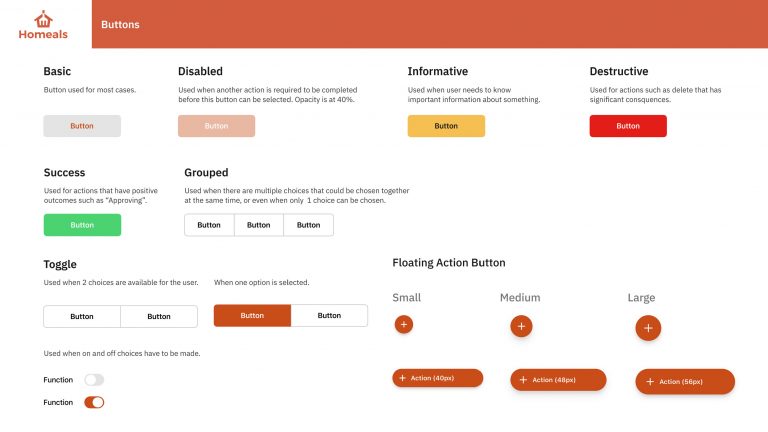
Task: Click the Floating Action Button heading
Action: click(x=449, y=263)
